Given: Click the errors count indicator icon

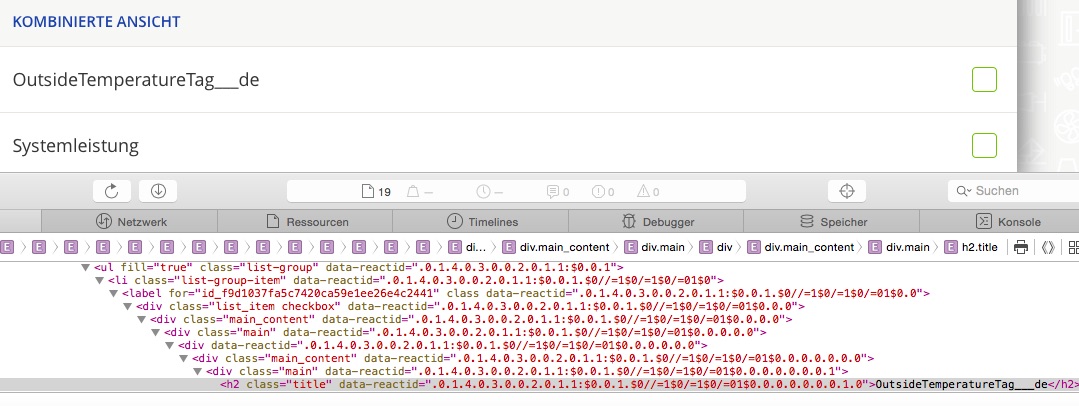Looking at the screenshot, I should coord(597,192).
